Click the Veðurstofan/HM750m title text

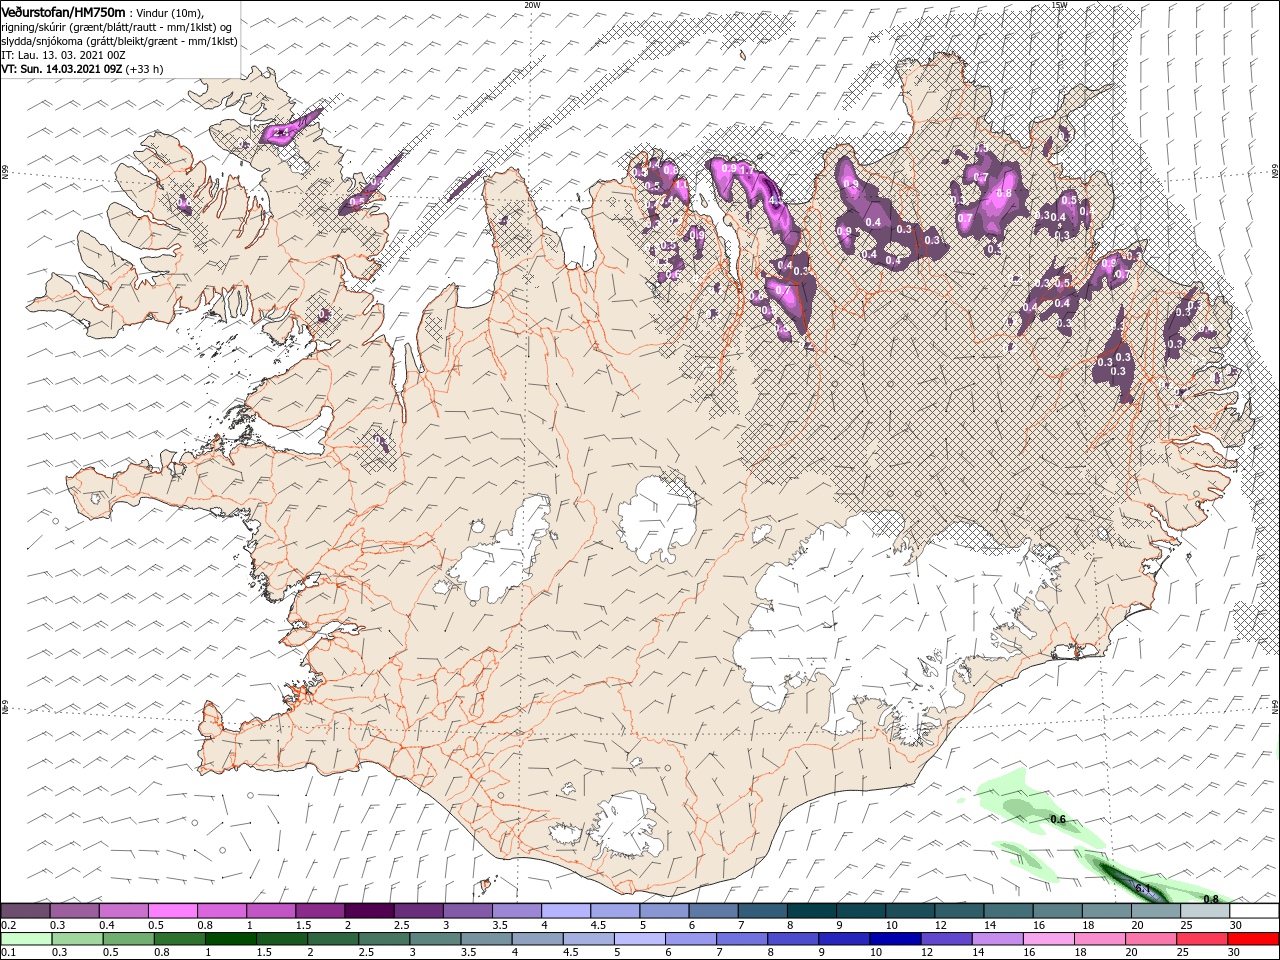pyautogui.click(x=63, y=11)
